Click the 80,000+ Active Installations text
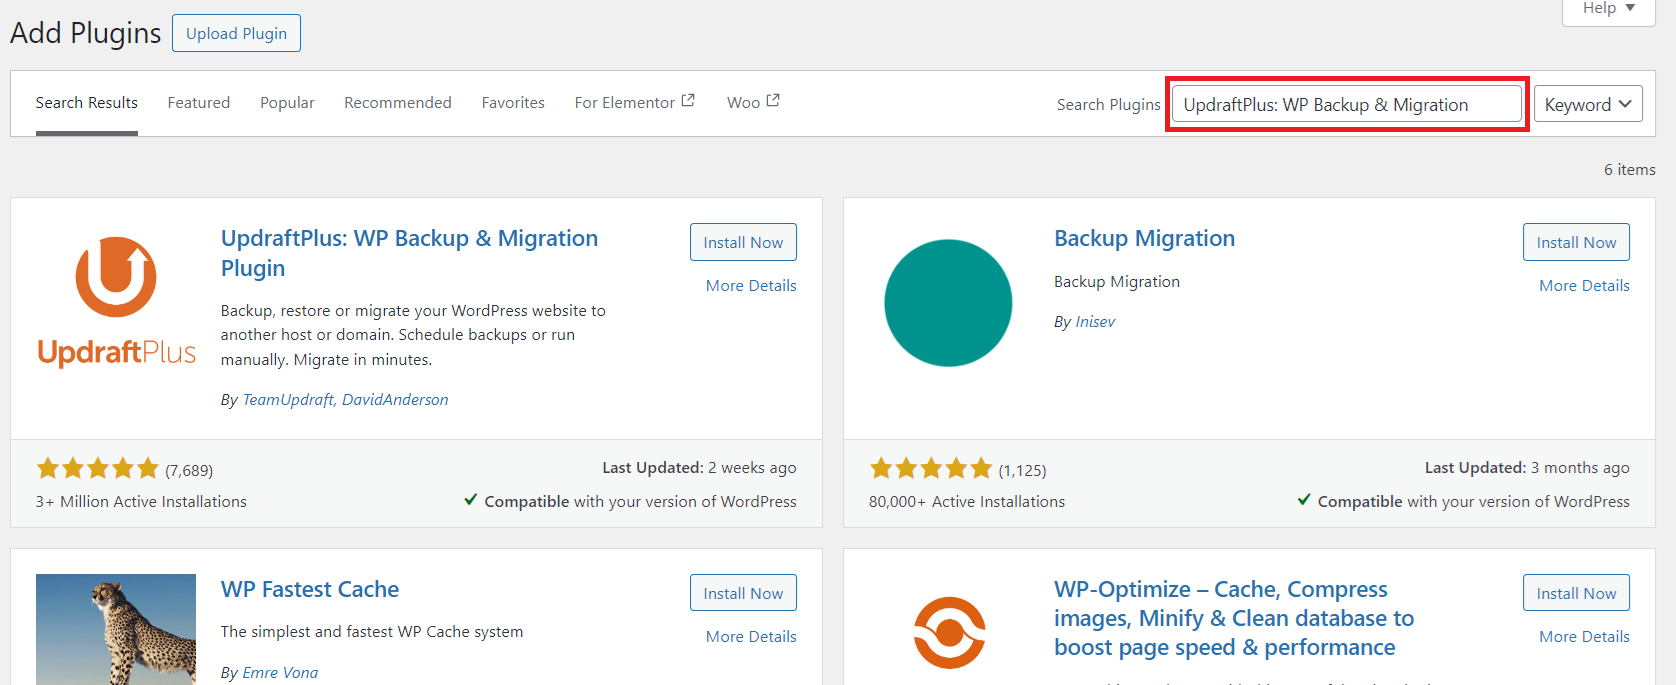1676x685 pixels. [967, 501]
